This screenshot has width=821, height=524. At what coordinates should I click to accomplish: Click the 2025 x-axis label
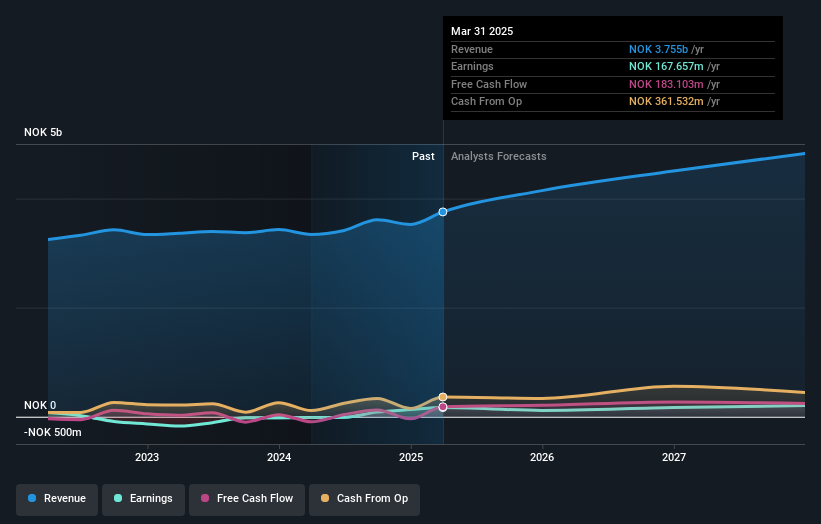(x=411, y=457)
